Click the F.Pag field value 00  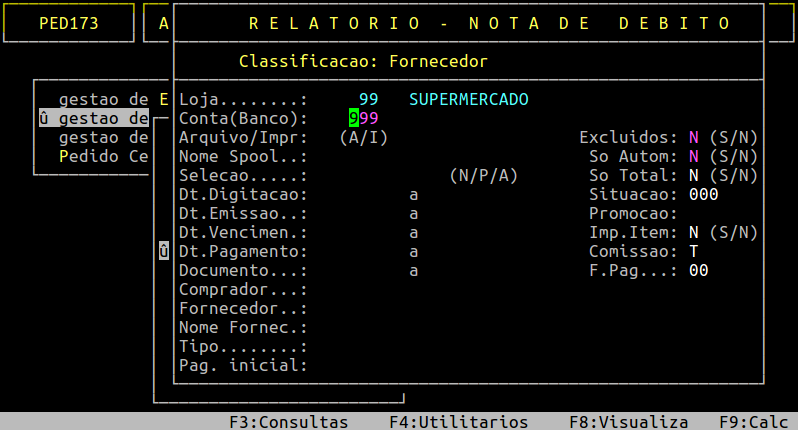click(698, 270)
